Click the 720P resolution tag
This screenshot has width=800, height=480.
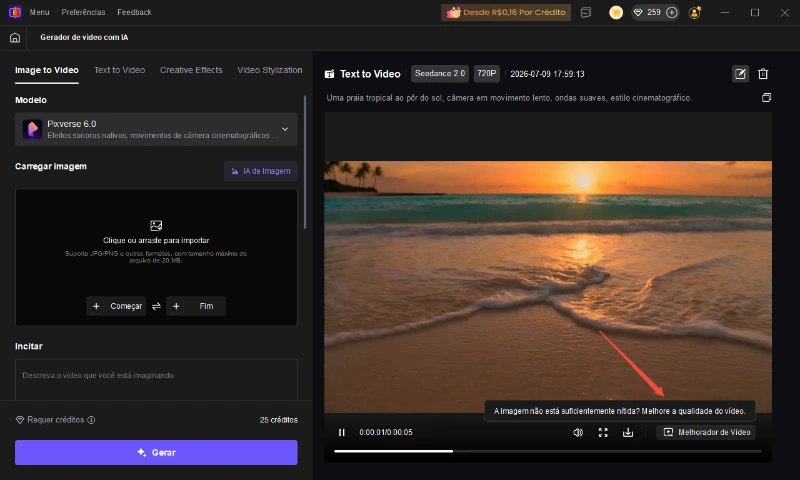click(487, 73)
